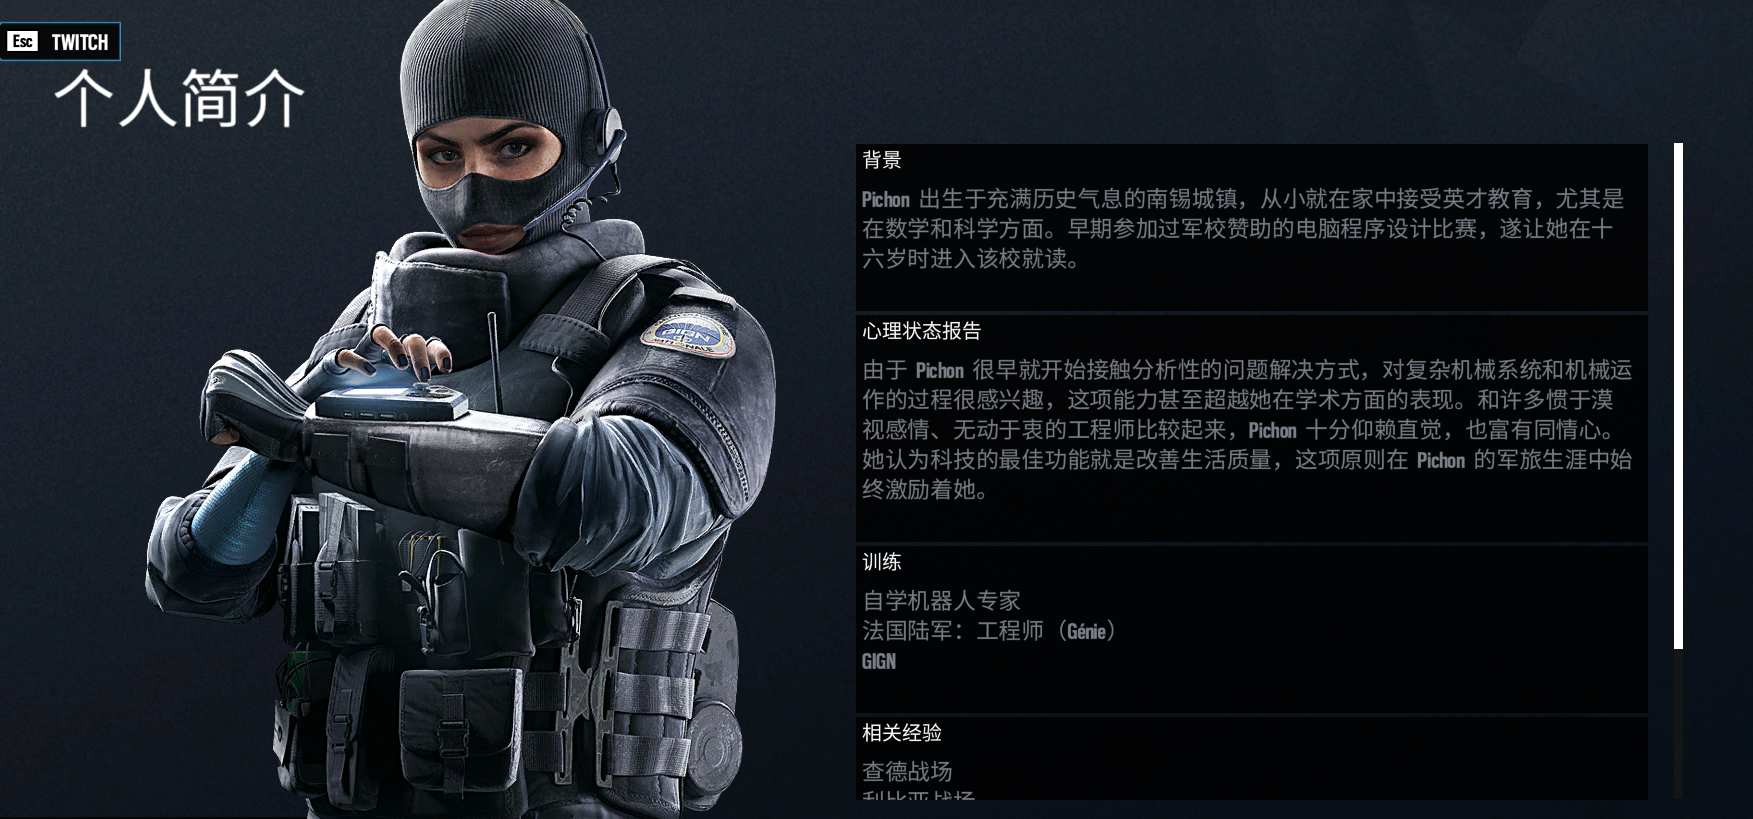The width and height of the screenshot is (1753, 819).
Task: Select the 心理状态报告 section header
Action: 922,331
